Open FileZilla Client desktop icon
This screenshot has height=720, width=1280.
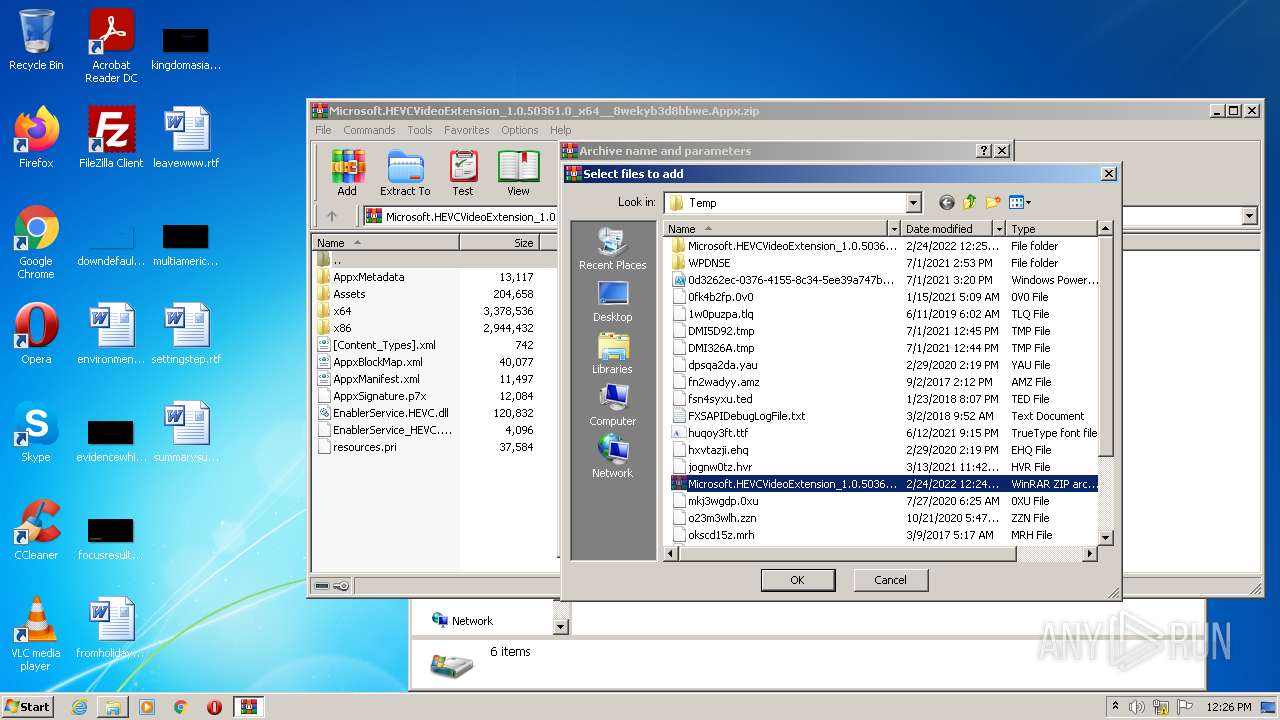(x=111, y=137)
